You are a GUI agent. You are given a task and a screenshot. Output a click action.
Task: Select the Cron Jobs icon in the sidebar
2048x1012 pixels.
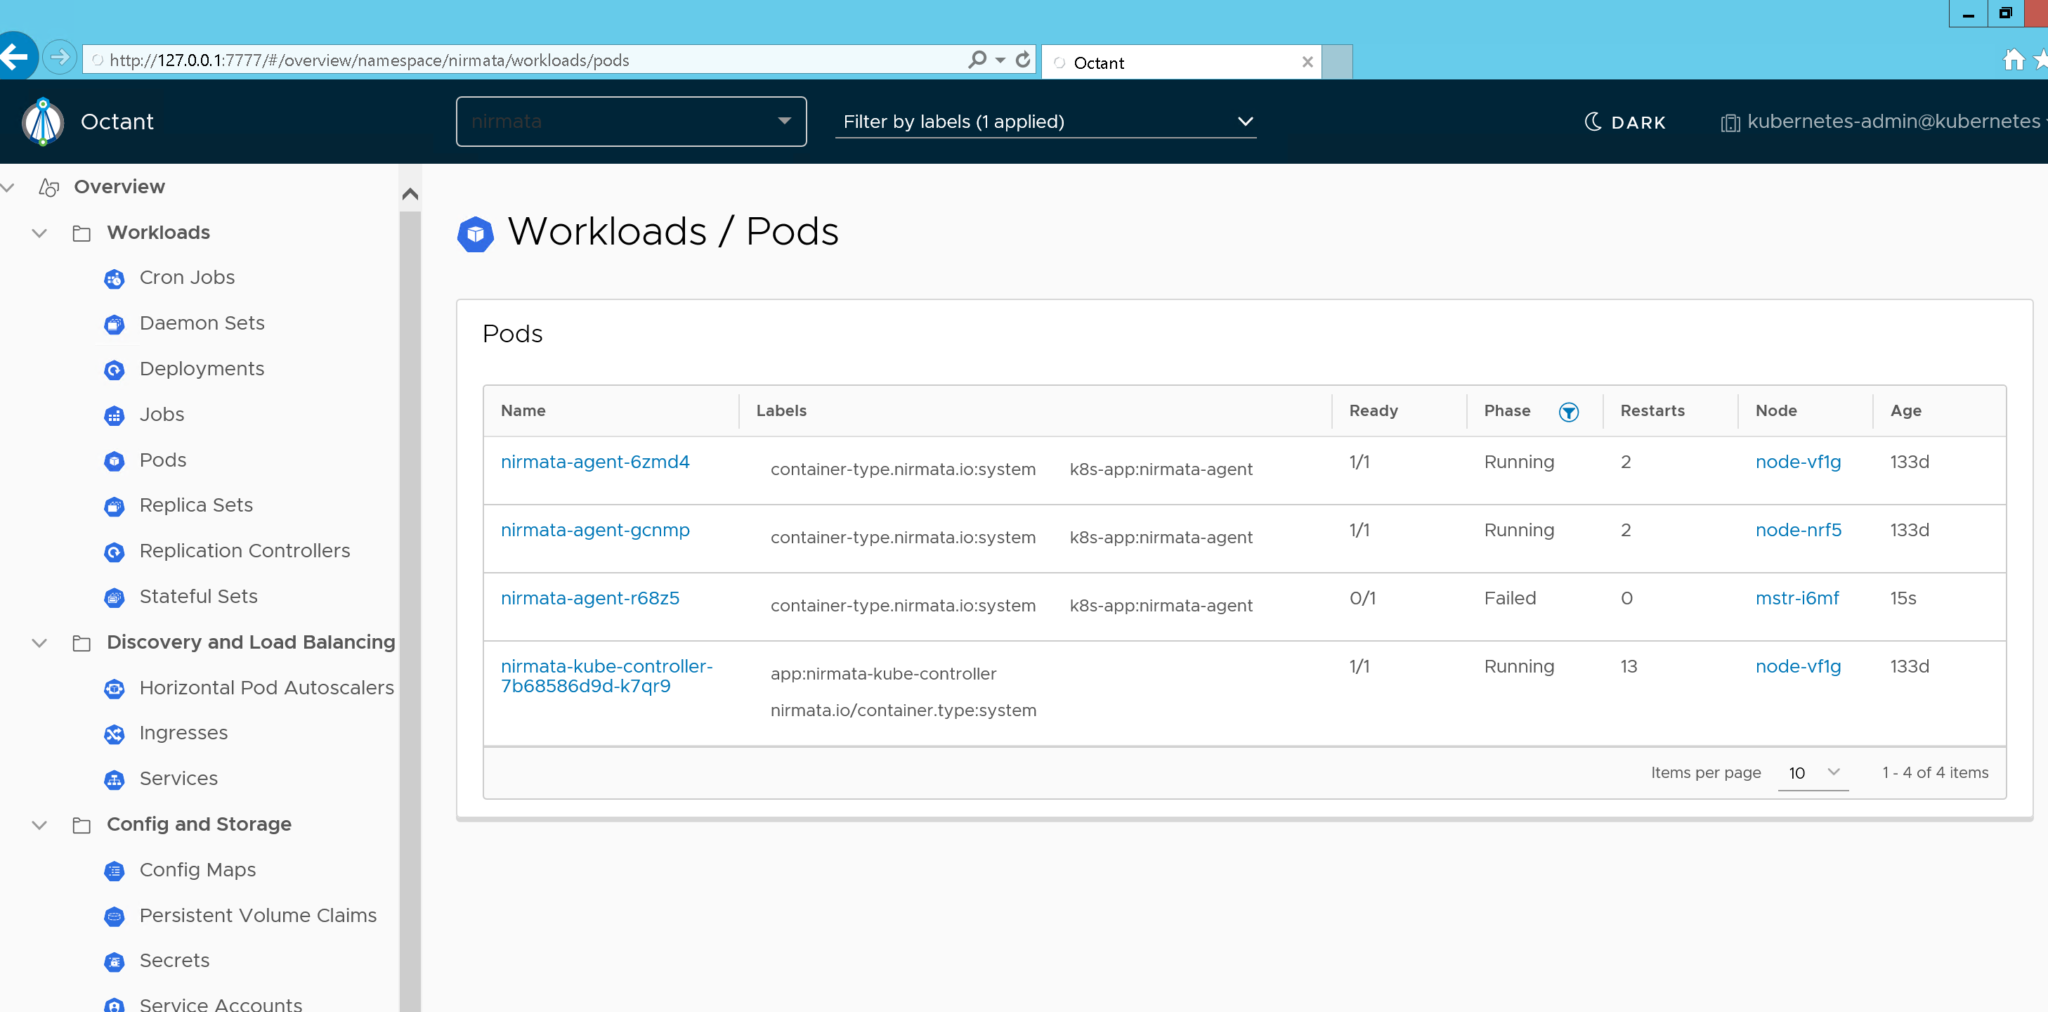[x=114, y=279]
